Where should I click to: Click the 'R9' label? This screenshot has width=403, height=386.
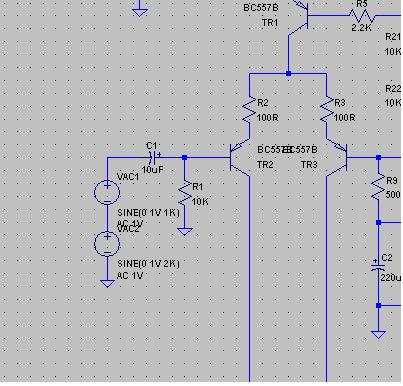click(392, 181)
